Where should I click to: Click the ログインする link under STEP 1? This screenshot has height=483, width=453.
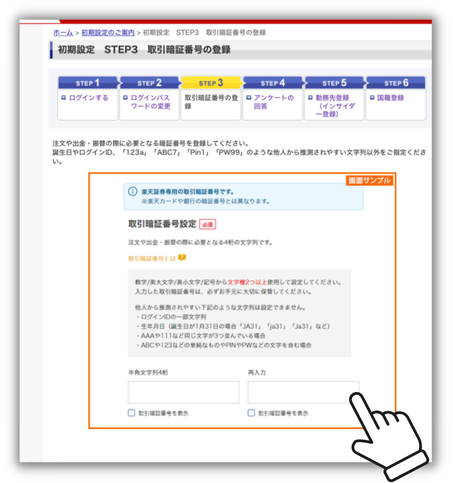(x=89, y=98)
